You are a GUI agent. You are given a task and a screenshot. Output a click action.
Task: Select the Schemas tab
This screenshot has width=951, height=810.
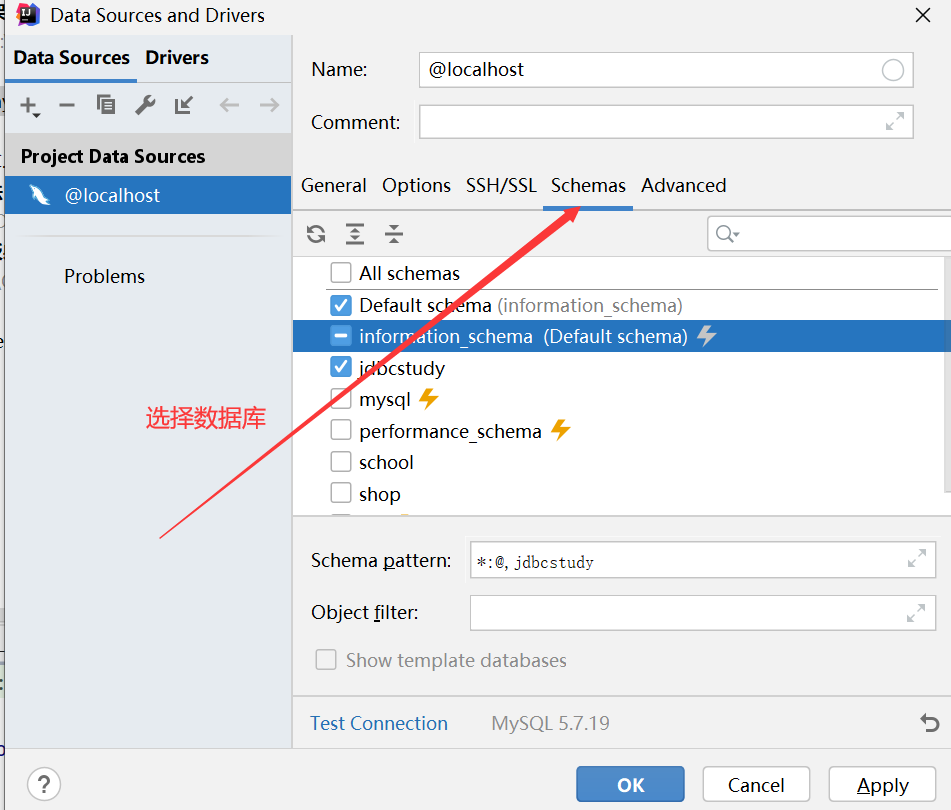click(x=588, y=186)
